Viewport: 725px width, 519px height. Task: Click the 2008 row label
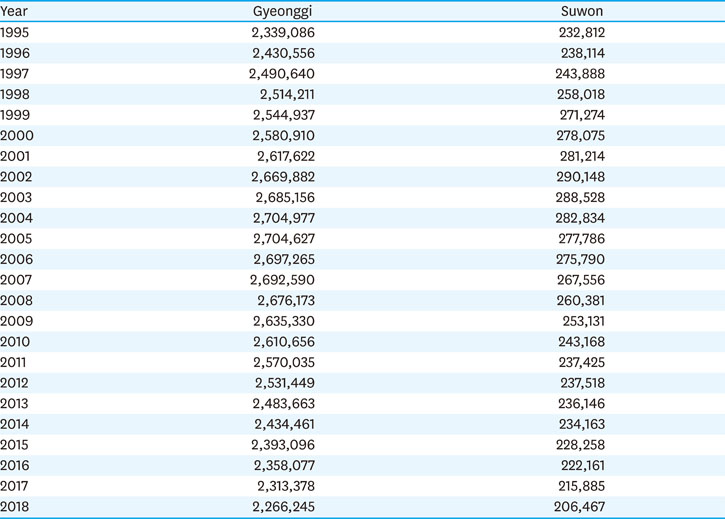16,301
